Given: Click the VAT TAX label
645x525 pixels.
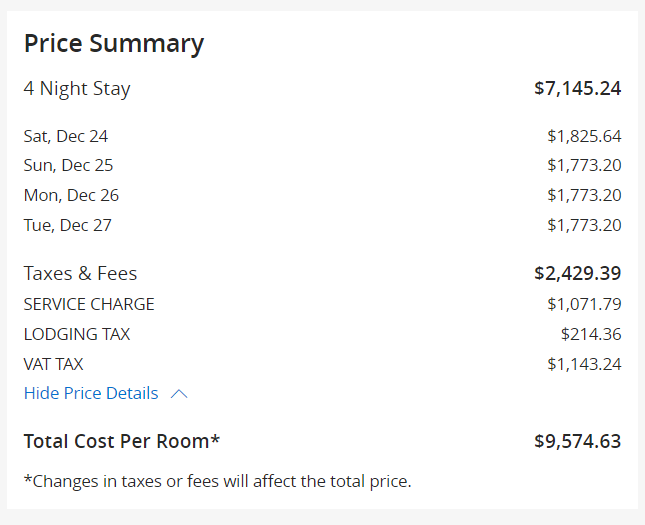Looking at the screenshot, I should pos(54,364).
